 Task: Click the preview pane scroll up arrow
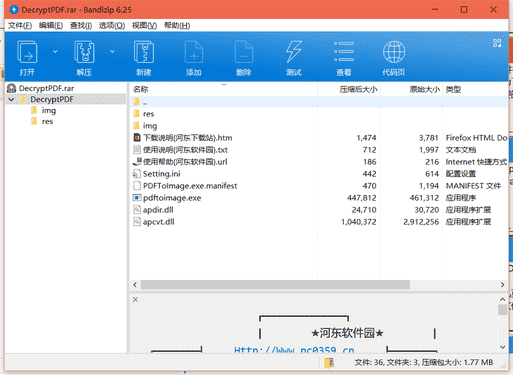[x=503, y=300]
